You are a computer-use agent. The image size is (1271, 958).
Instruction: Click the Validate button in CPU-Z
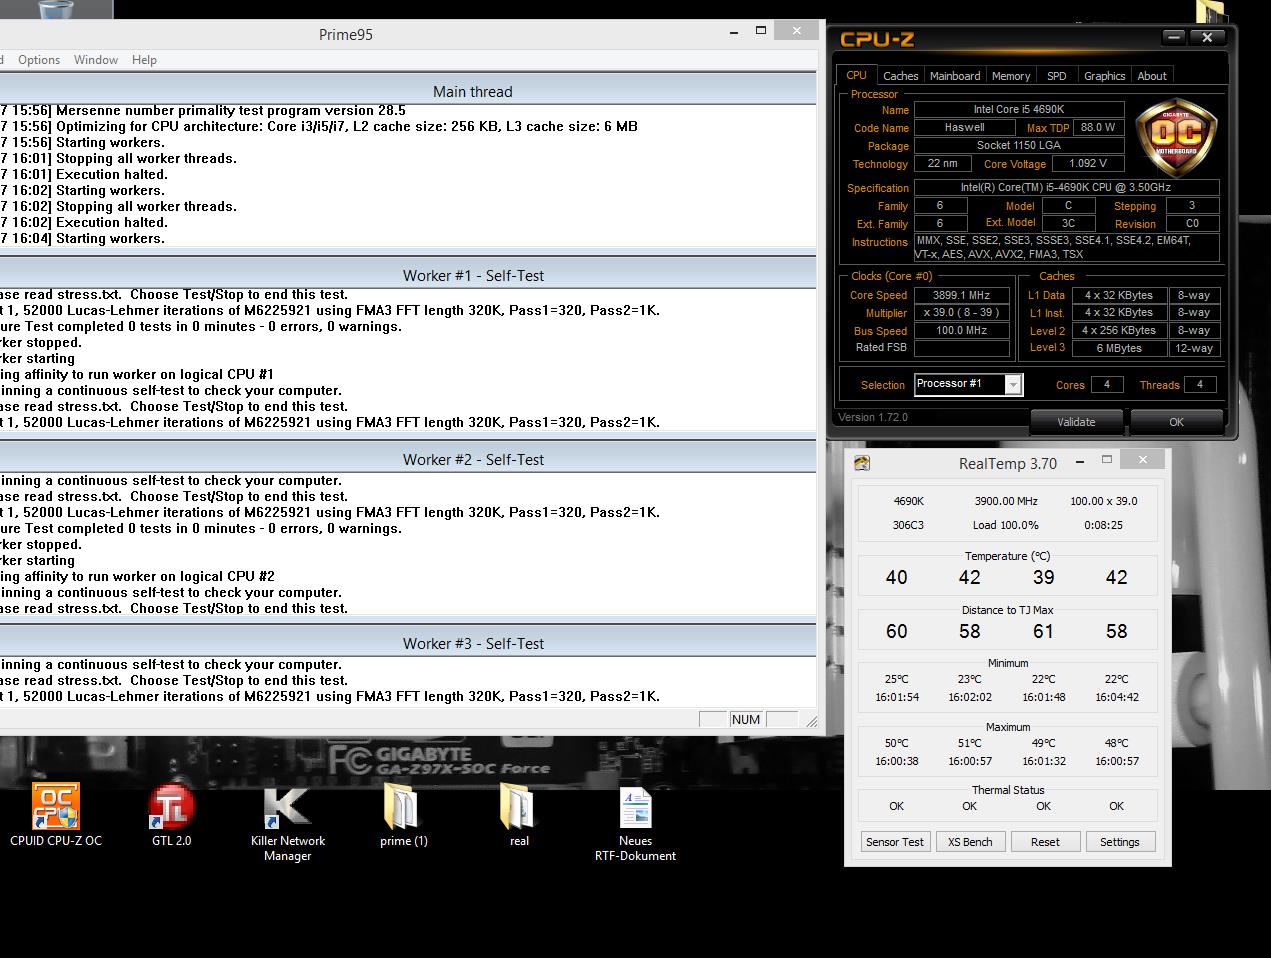point(1076,422)
